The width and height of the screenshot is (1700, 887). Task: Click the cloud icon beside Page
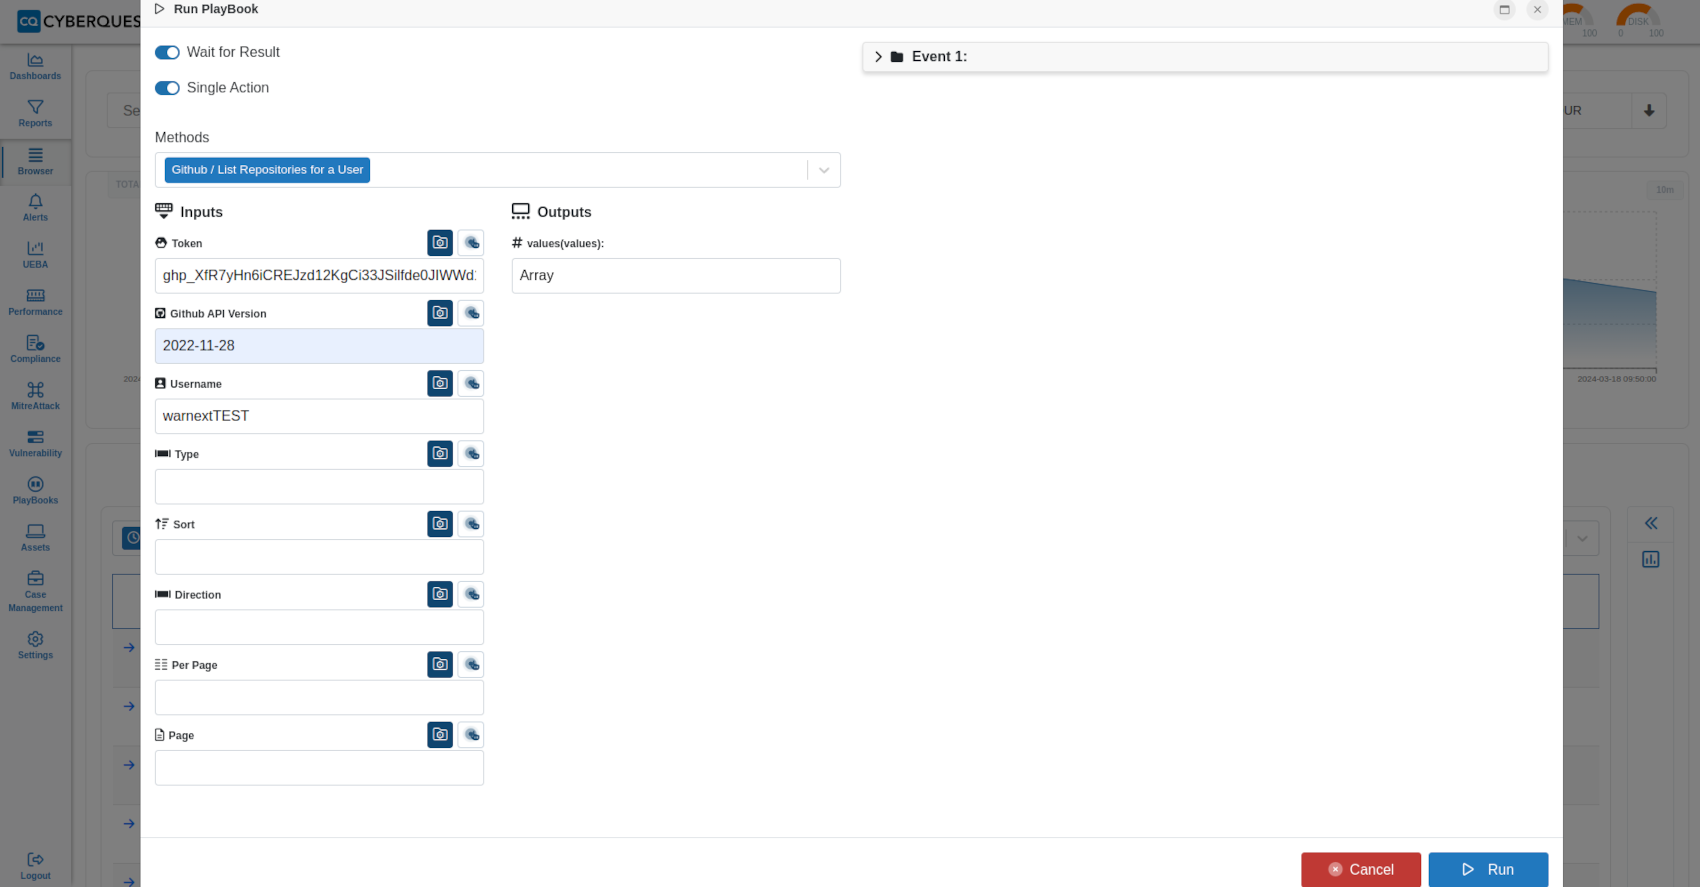click(x=471, y=735)
